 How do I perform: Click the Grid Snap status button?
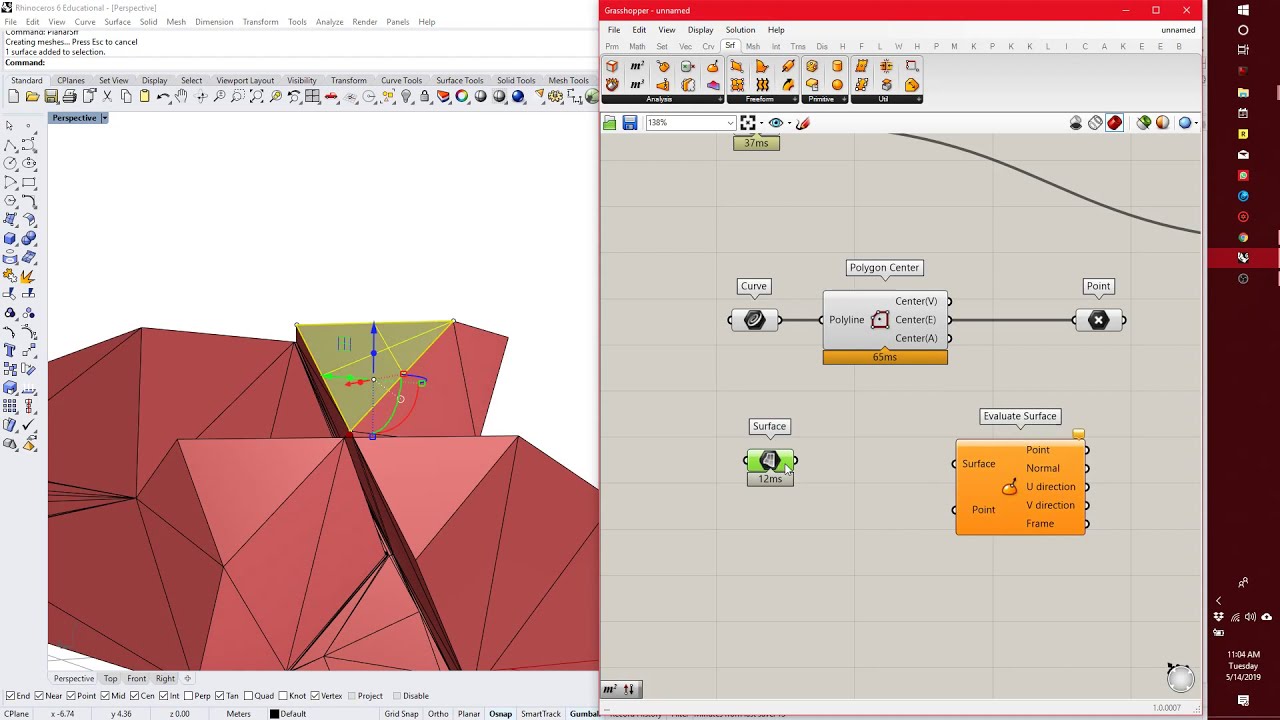[x=401, y=714]
